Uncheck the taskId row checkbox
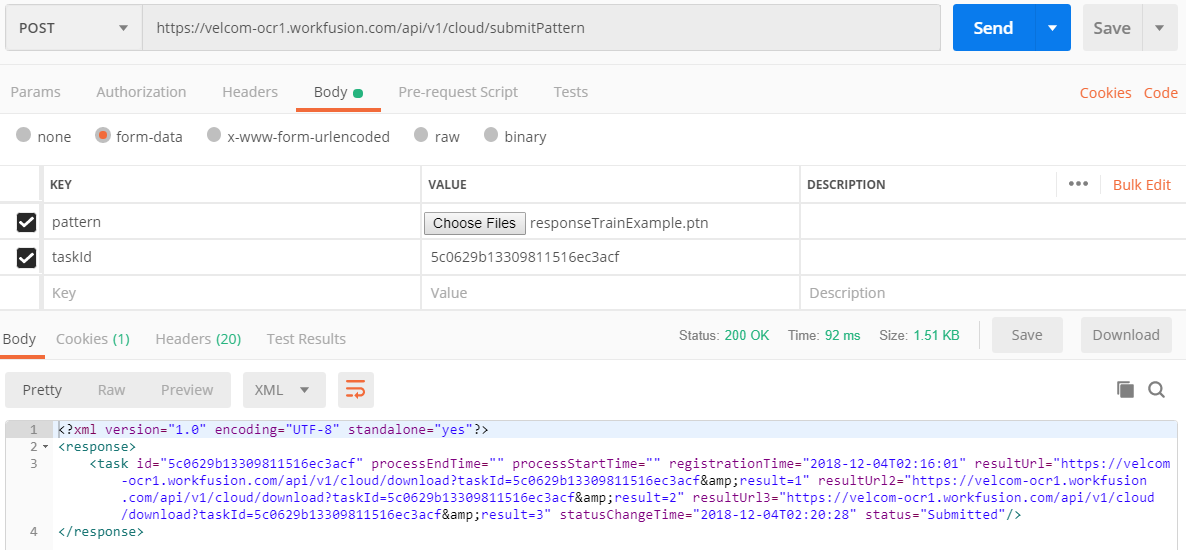The width and height of the screenshot is (1186, 550). tap(26, 258)
